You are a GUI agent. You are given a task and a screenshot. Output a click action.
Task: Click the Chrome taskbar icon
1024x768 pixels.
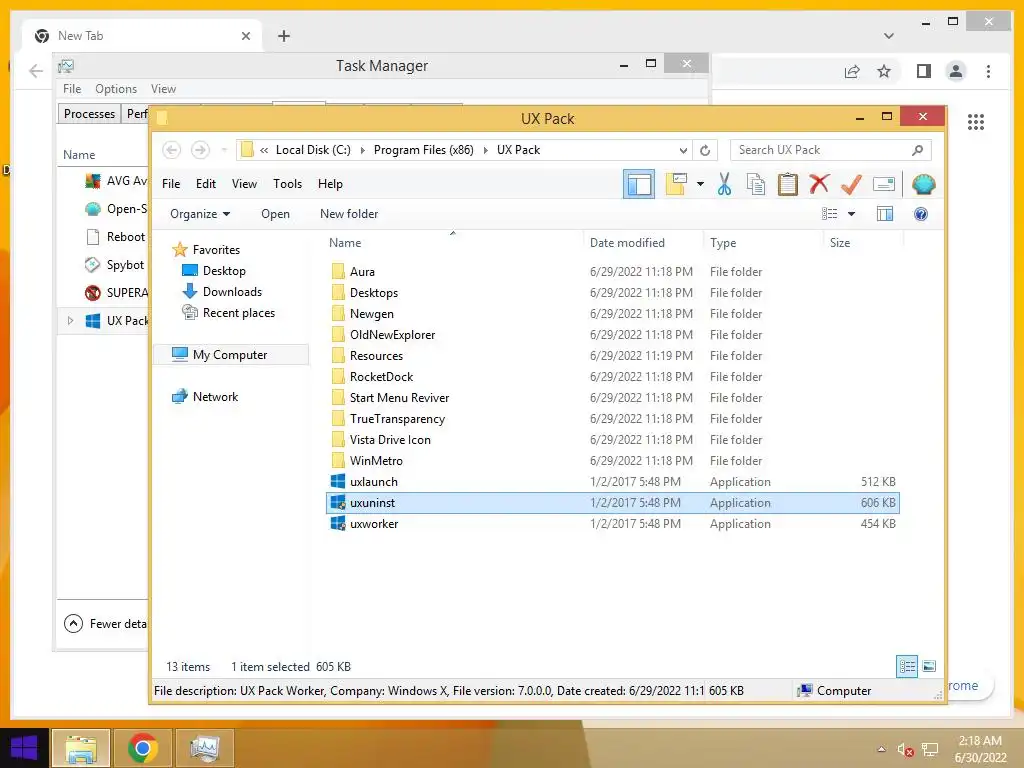pyautogui.click(x=142, y=748)
